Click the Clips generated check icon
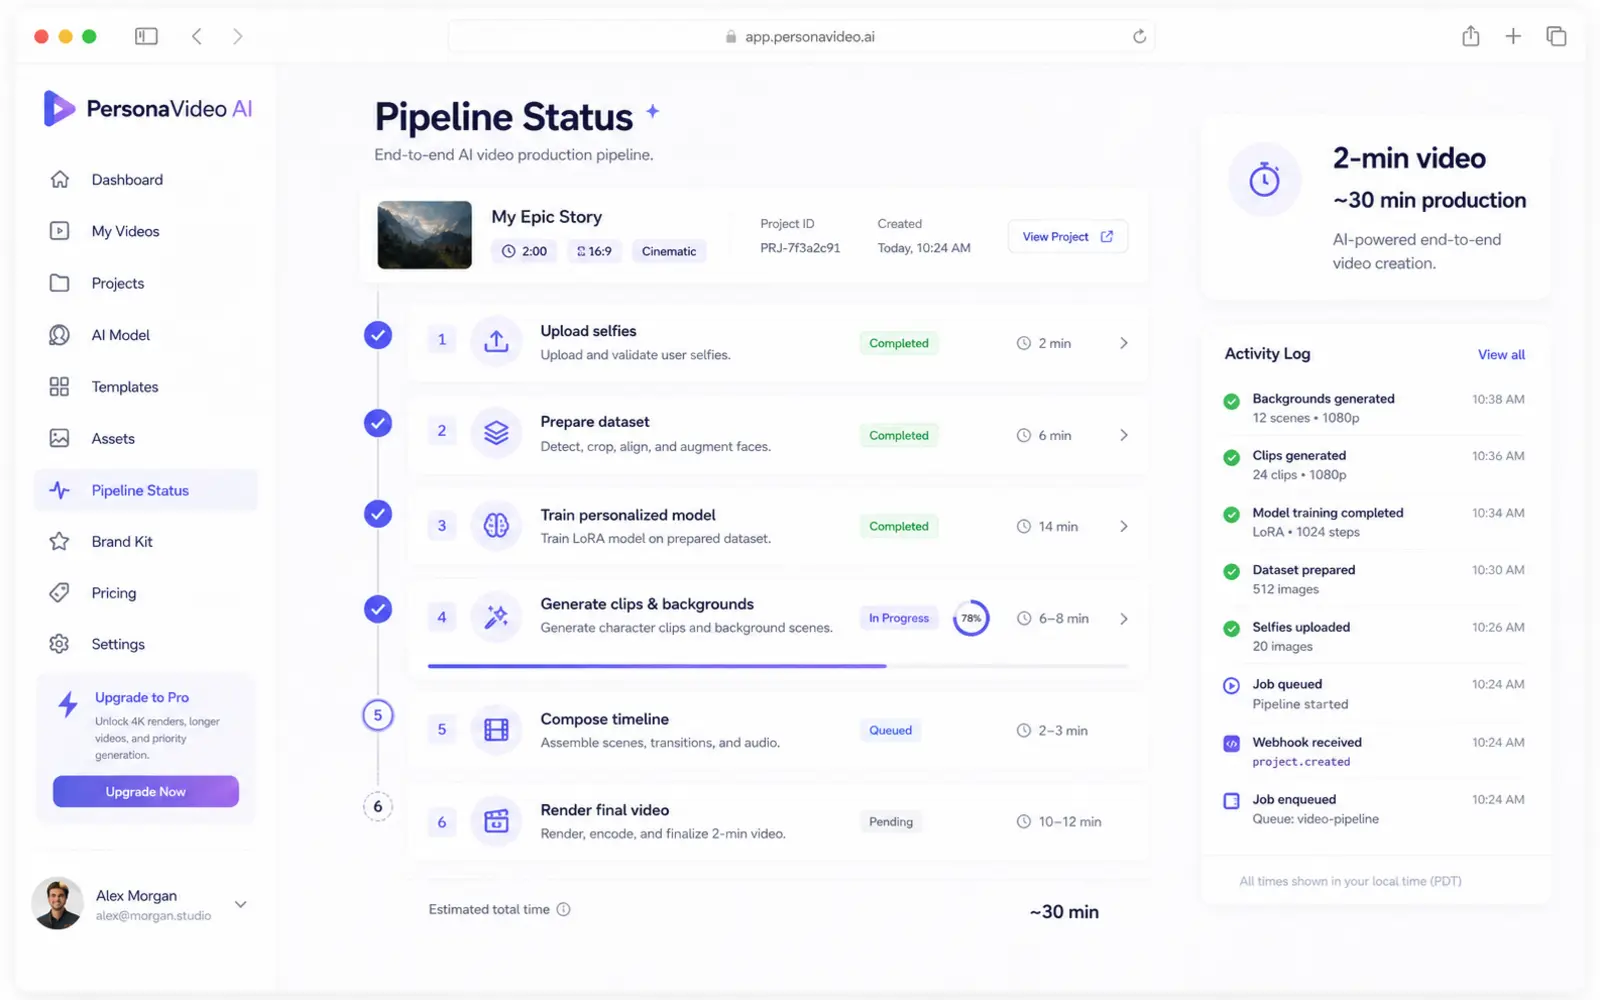Screen dimensions: 1600x1000 (1232, 458)
